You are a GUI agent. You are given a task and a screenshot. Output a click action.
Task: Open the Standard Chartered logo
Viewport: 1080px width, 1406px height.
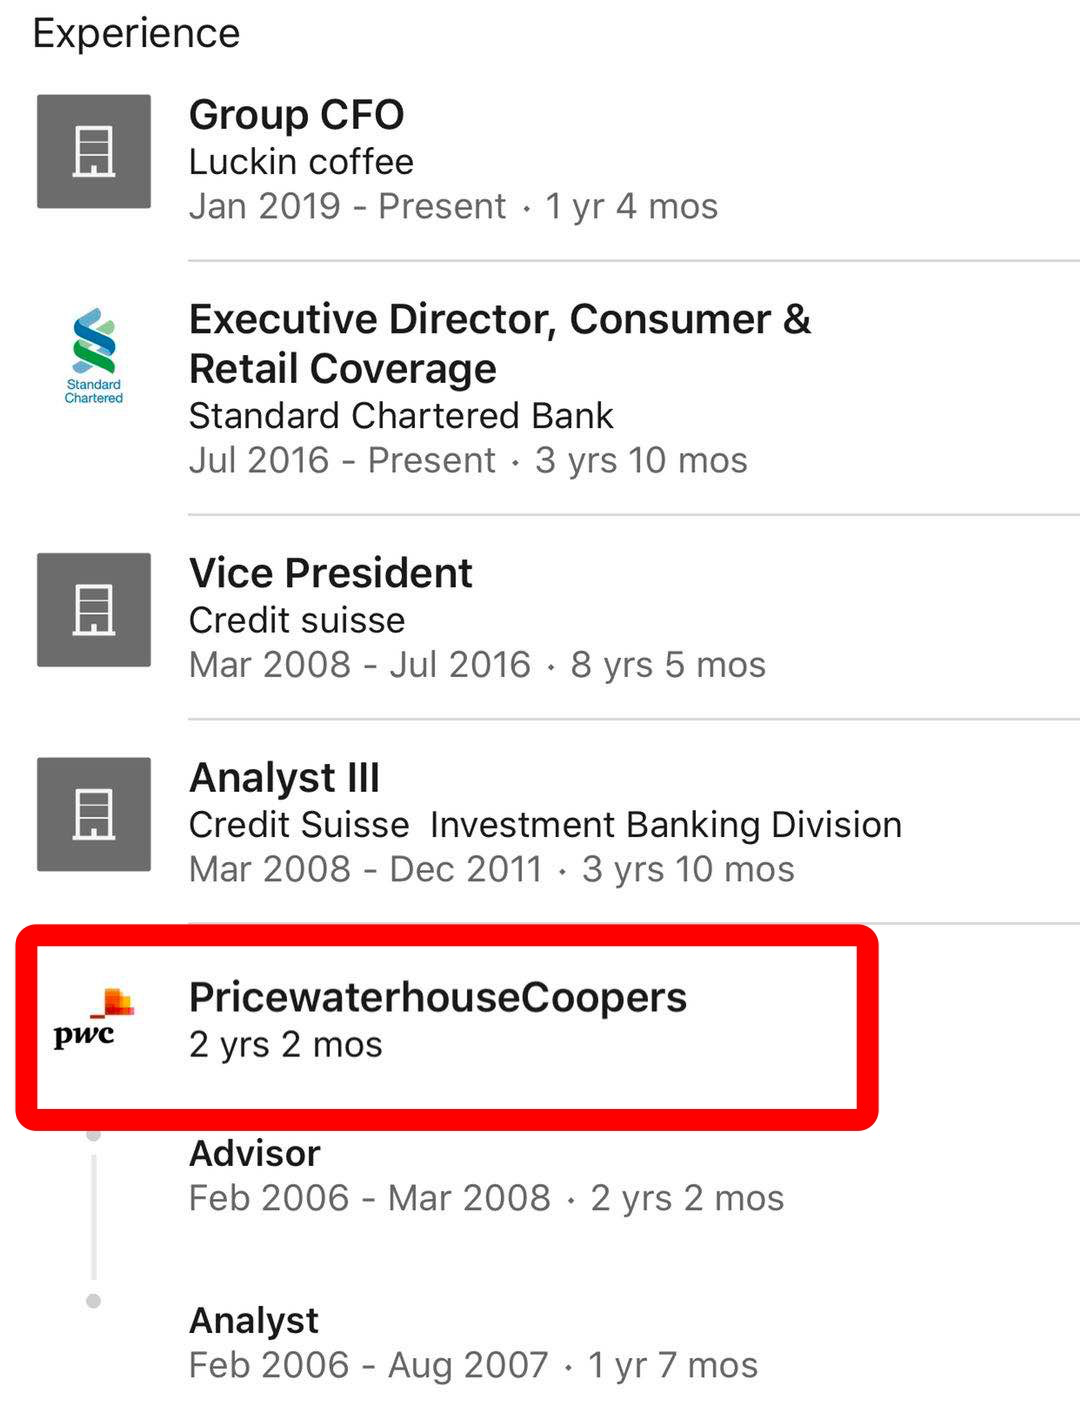pyautogui.click(x=94, y=357)
